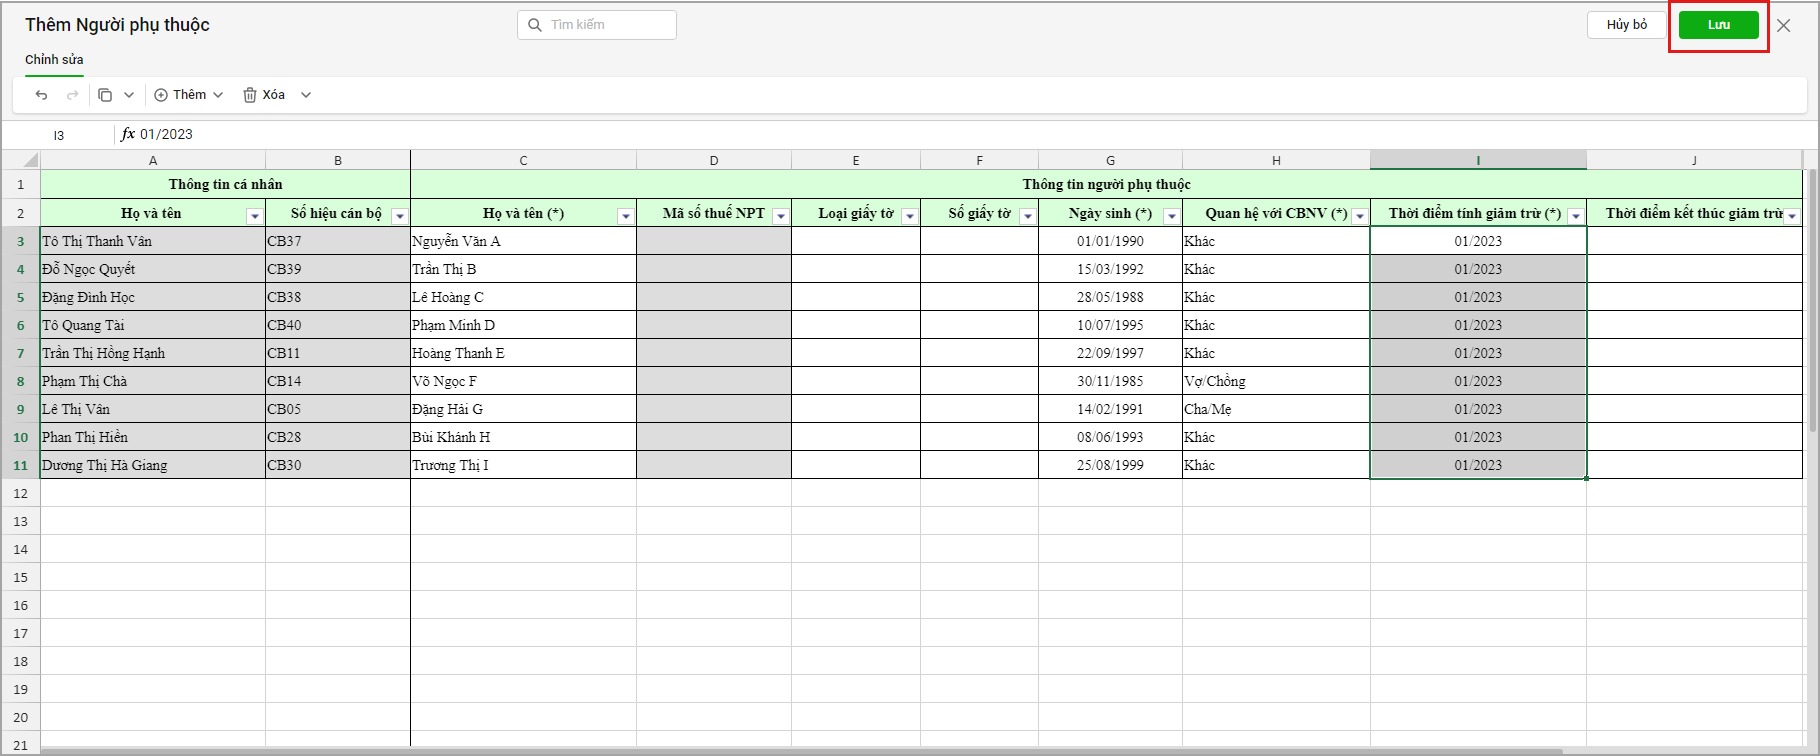Viewport: 1820px width, 756px height.
Task: Click the Xóa trash icon
Action: 250,95
